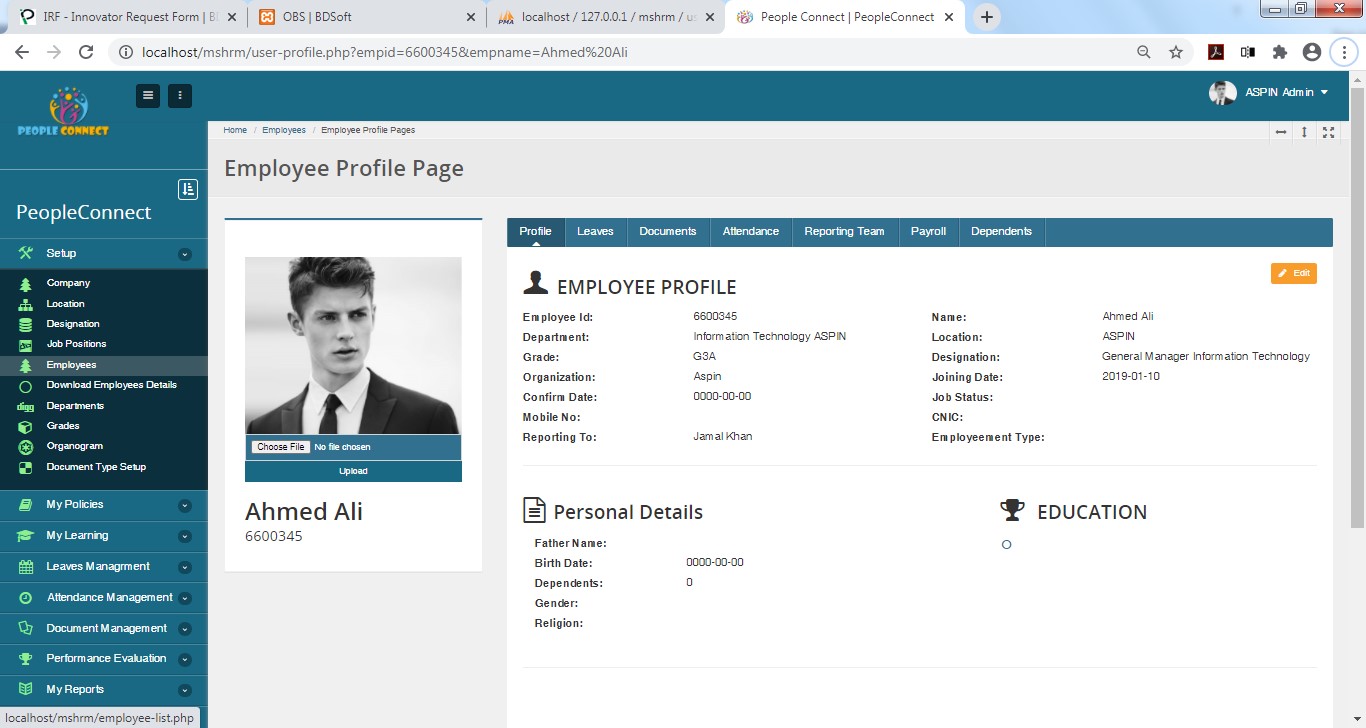Click the vertical dots icon in header
Viewport: 1366px width, 728px height.
180,96
